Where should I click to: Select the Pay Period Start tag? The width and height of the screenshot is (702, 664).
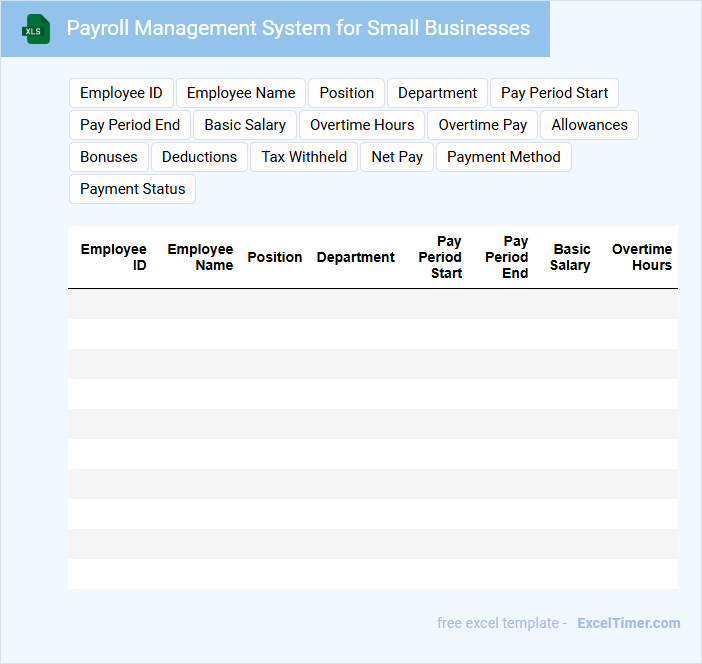[x=554, y=93]
